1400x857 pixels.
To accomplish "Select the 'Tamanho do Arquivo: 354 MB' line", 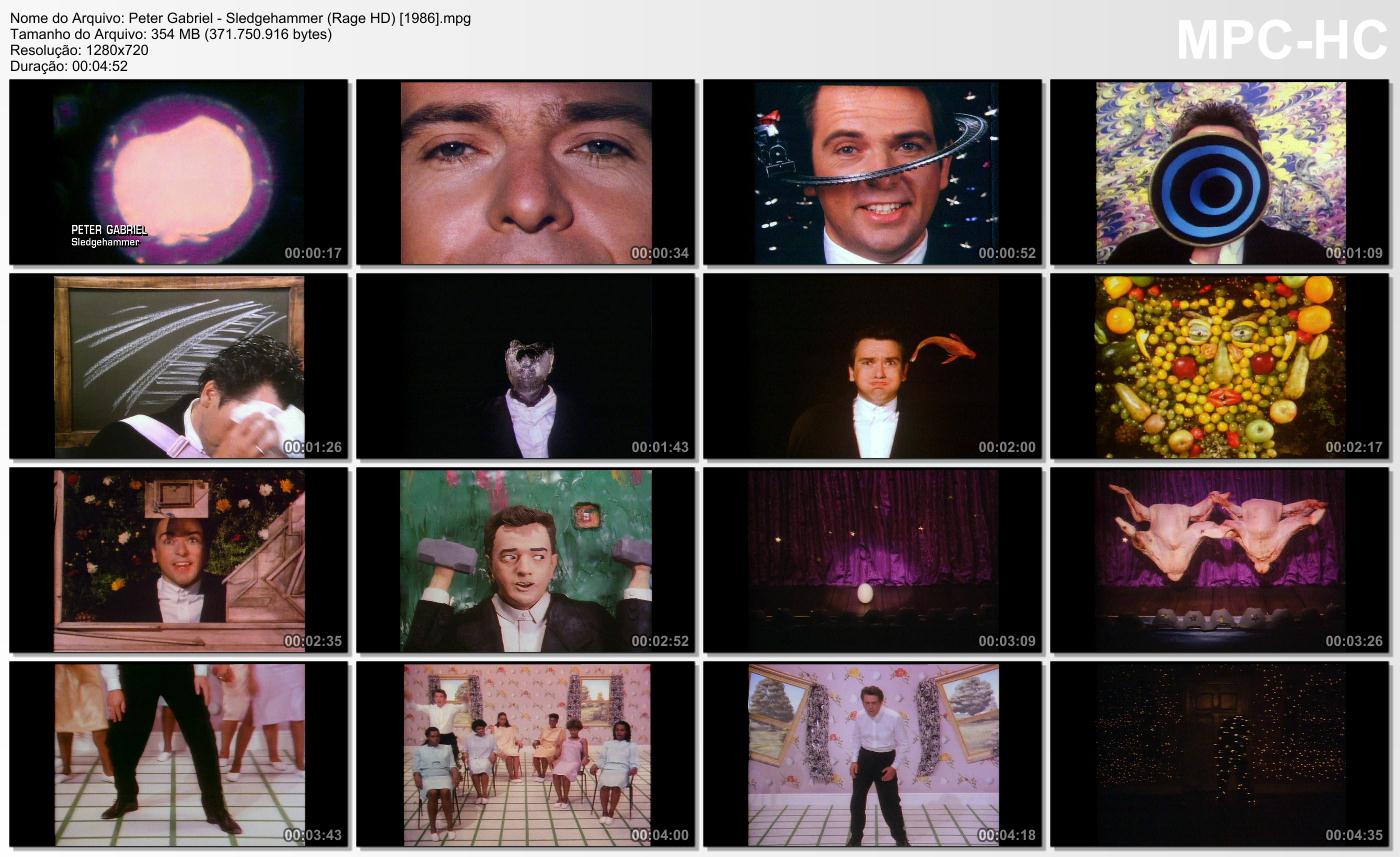I will click(x=171, y=34).
